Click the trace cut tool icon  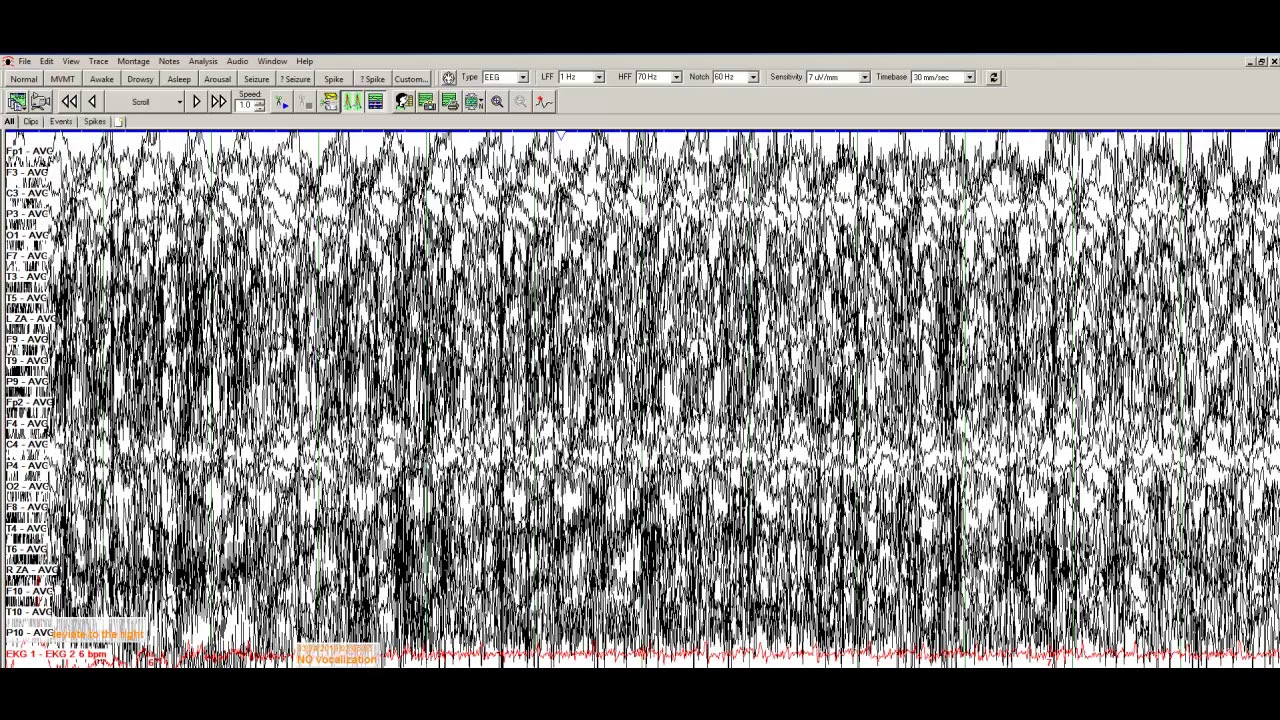click(329, 101)
